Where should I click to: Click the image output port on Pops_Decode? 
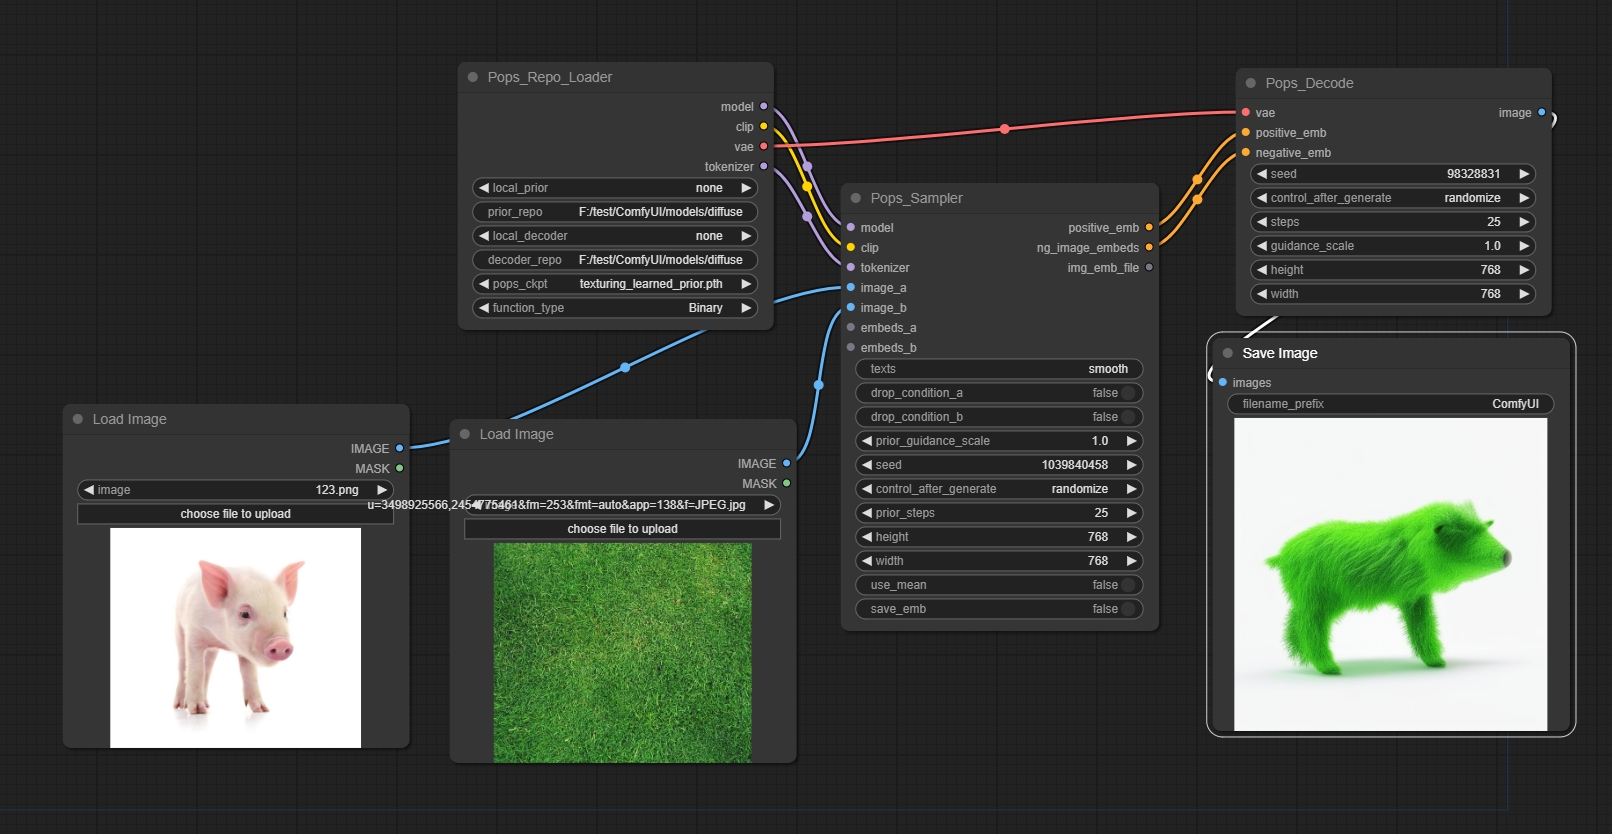pos(1542,112)
